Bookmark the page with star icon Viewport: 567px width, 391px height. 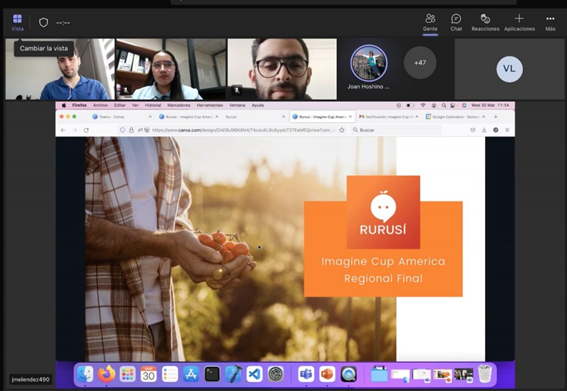(342, 130)
